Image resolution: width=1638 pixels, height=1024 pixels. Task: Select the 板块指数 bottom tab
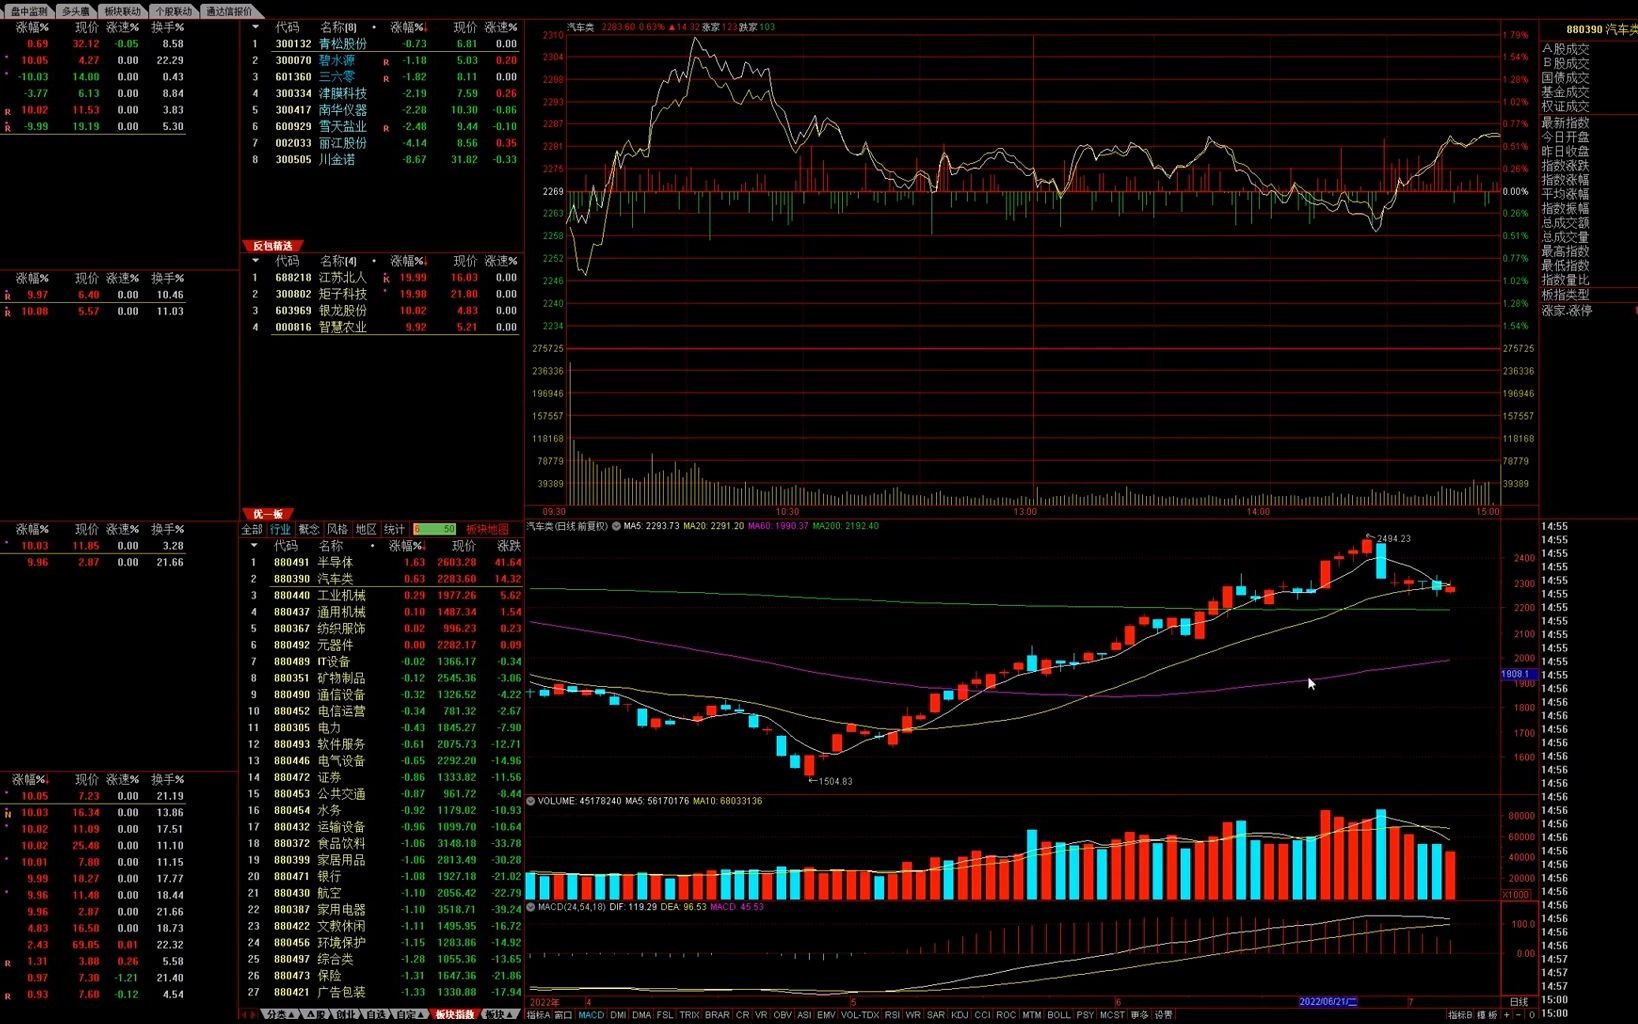point(455,1014)
